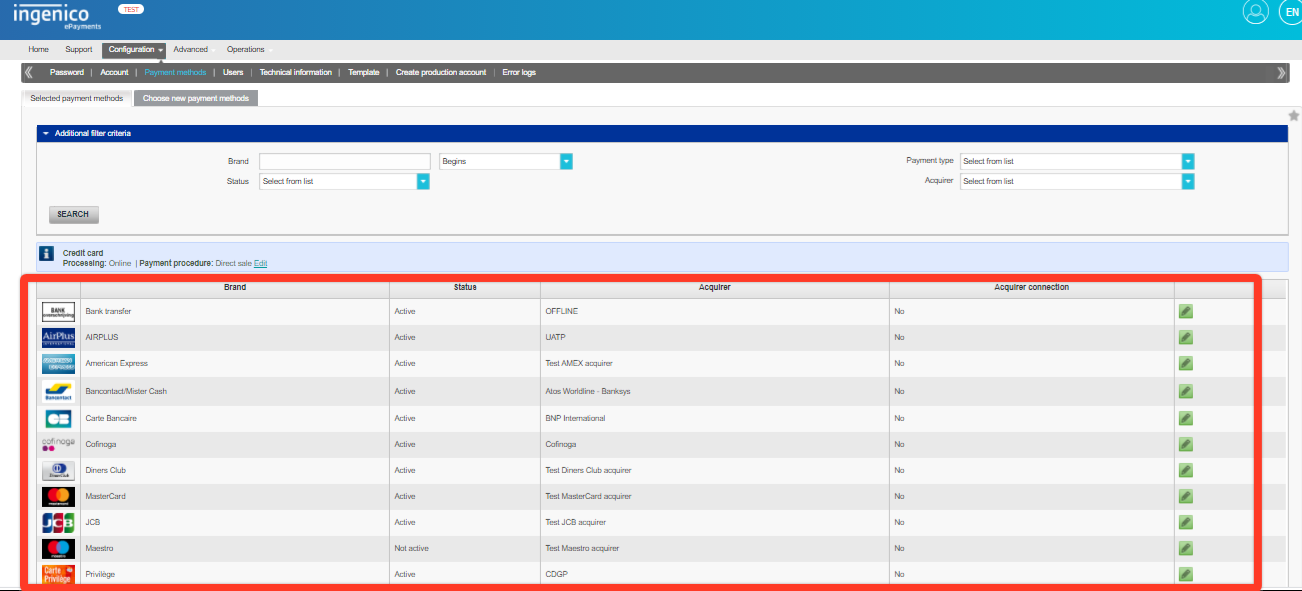This screenshot has height=591, width=1302.
Task: Click the BNP International acquirer cell
Action: click(575, 418)
